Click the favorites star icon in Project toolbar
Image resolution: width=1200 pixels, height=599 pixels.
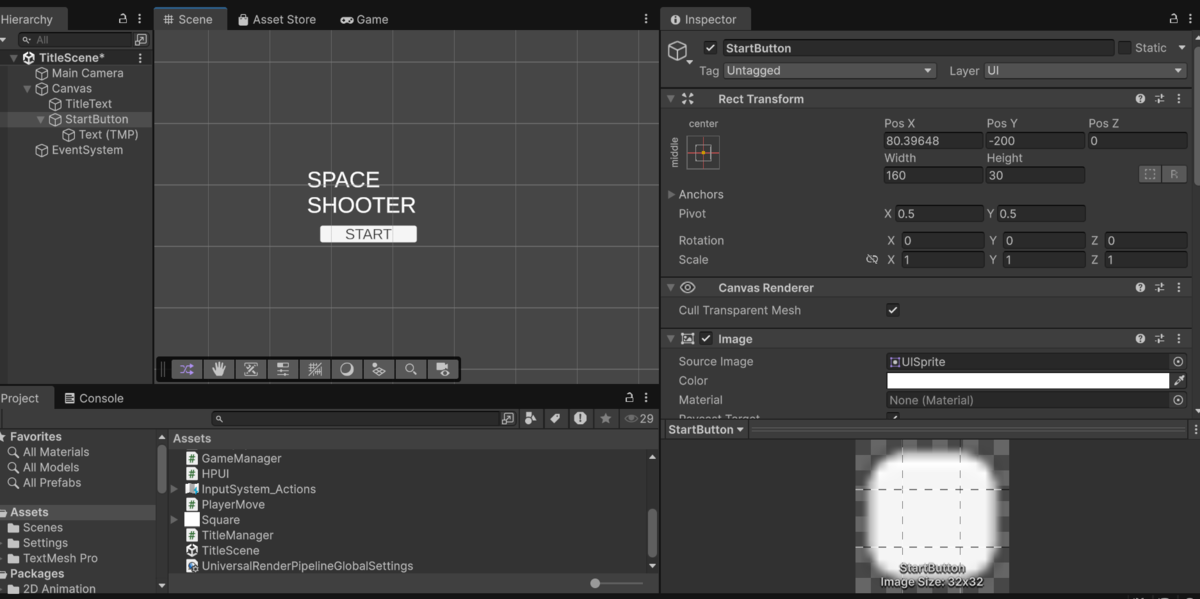click(x=605, y=419)
